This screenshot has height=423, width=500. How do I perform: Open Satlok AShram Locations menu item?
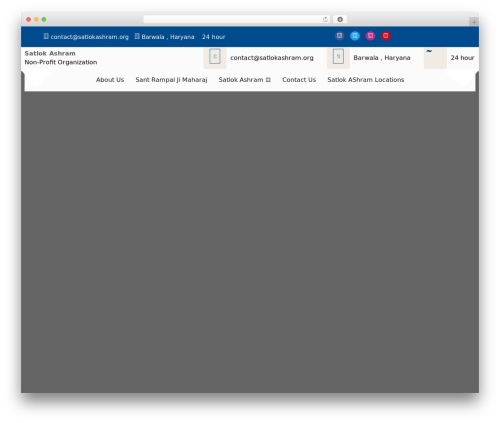pyautogui.click(x=366, y=80)
